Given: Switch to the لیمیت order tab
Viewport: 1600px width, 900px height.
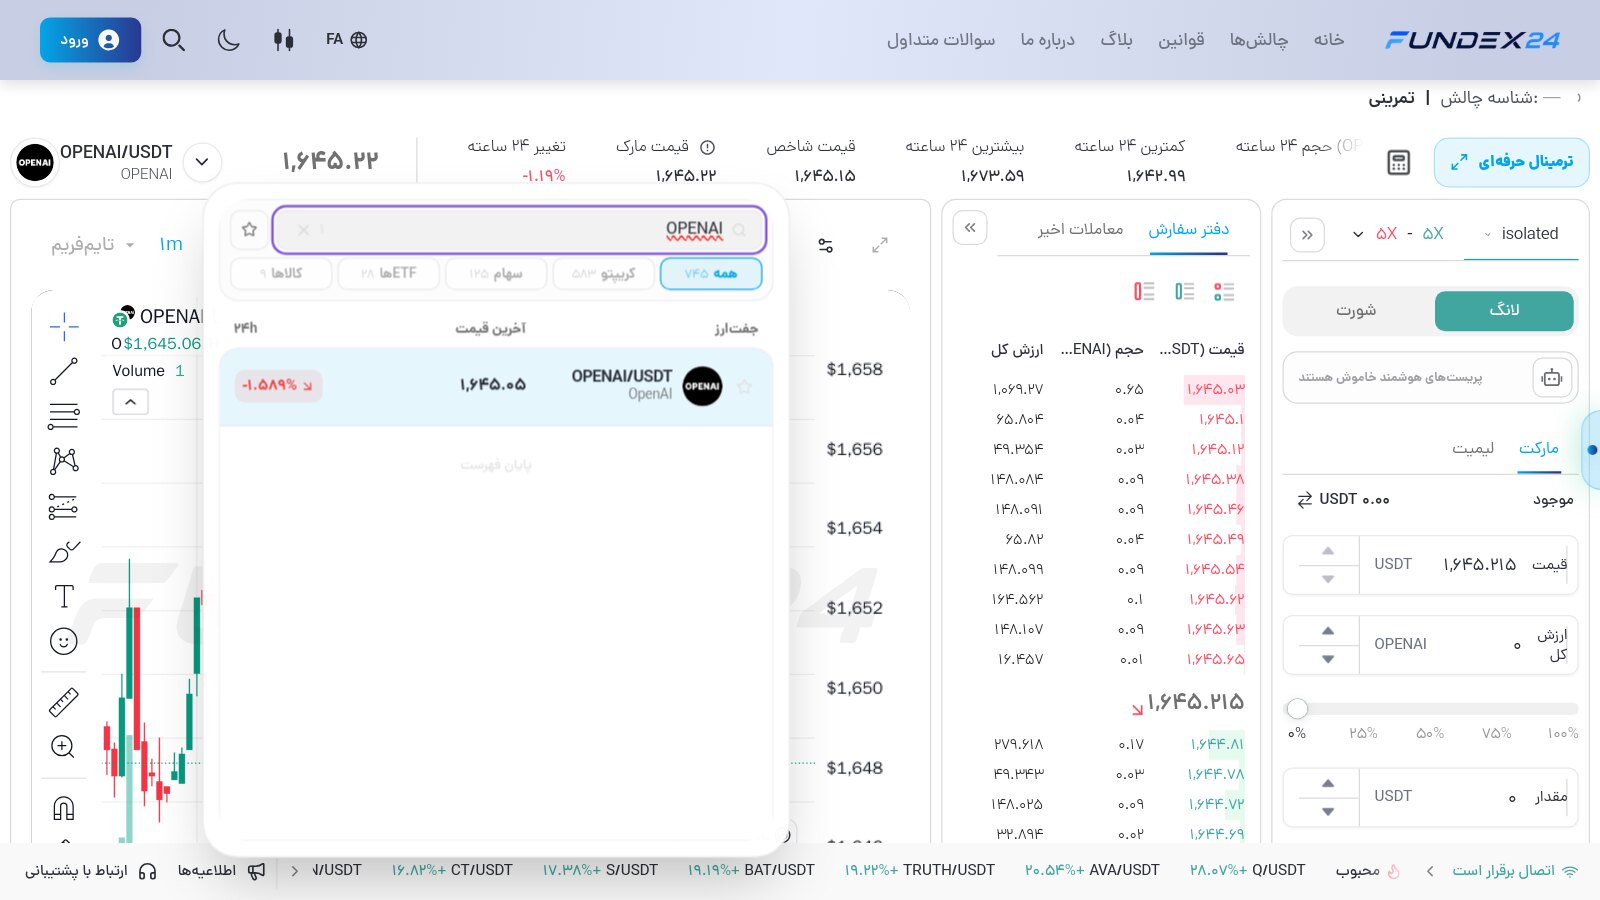Looking at the screenshot, I should [x=1473, y=449].
